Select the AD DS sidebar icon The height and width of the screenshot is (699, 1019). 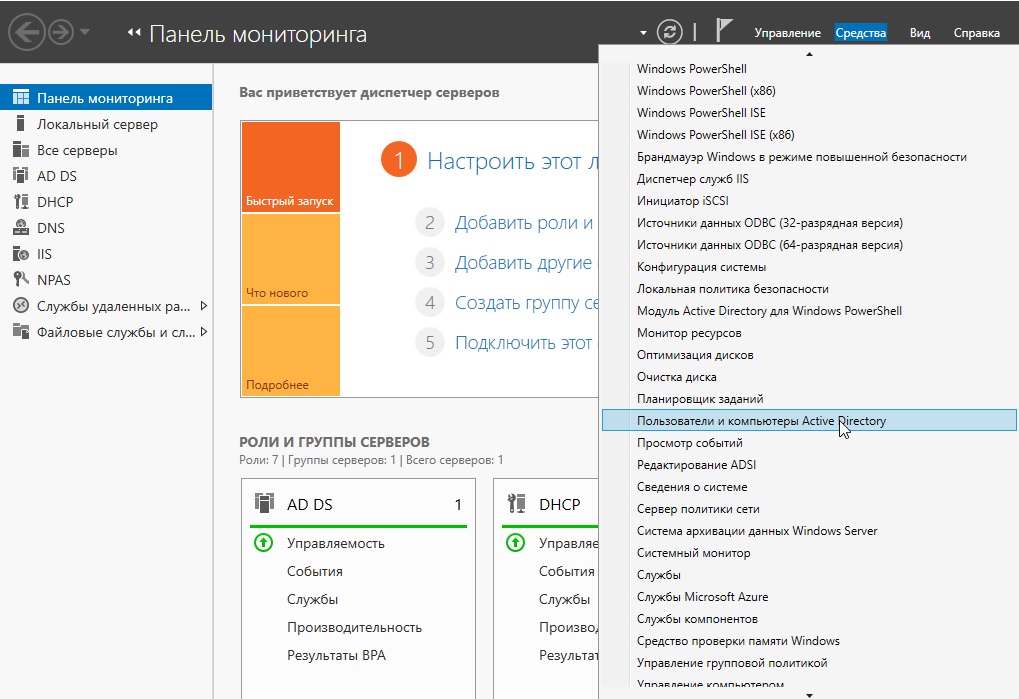pyautogui.click(x=20, y=176)
